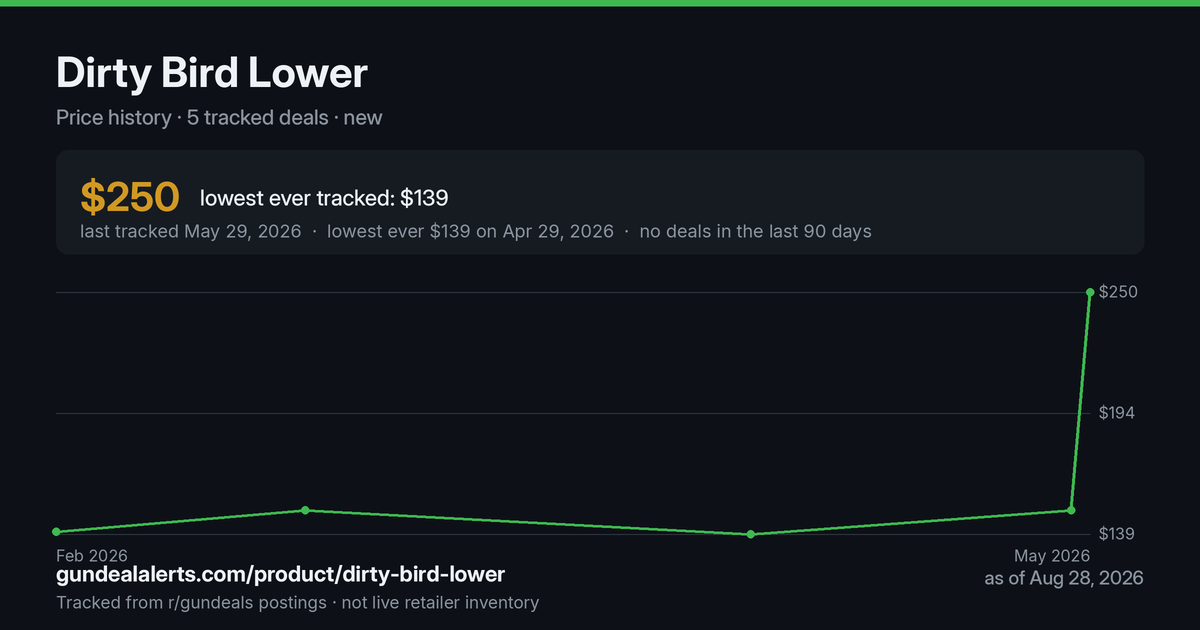
Task: Click 'no deals in the last 90 days' text
Action: pos(756,232)
